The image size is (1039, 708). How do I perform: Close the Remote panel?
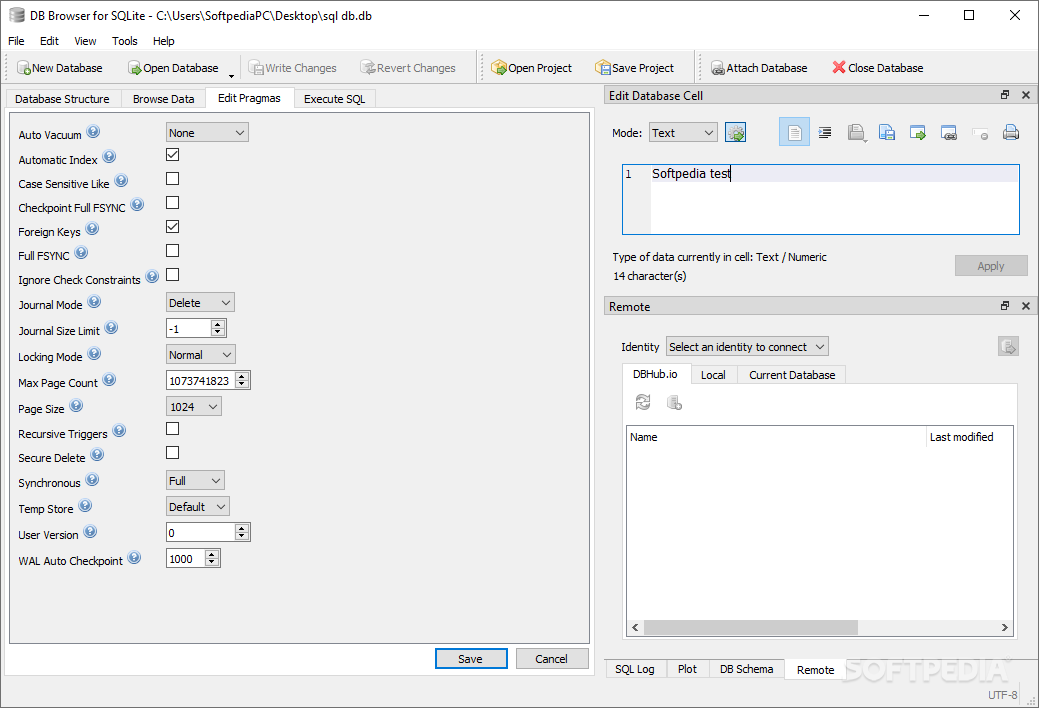coord(1026,306)
